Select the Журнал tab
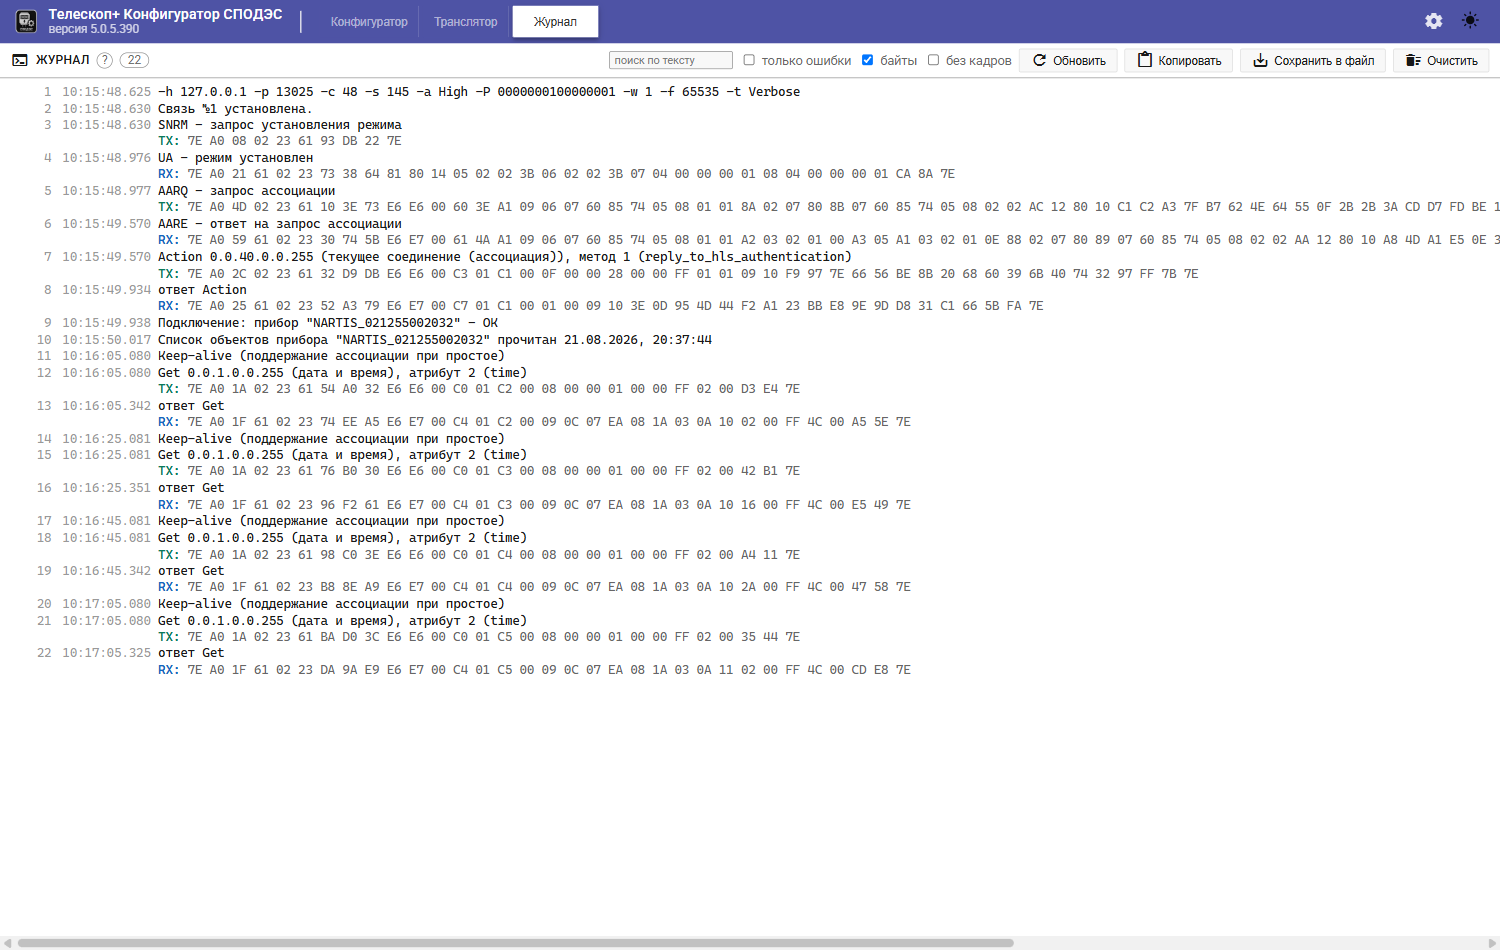This screenshot has height=950, width=1500. pos(555,22)
